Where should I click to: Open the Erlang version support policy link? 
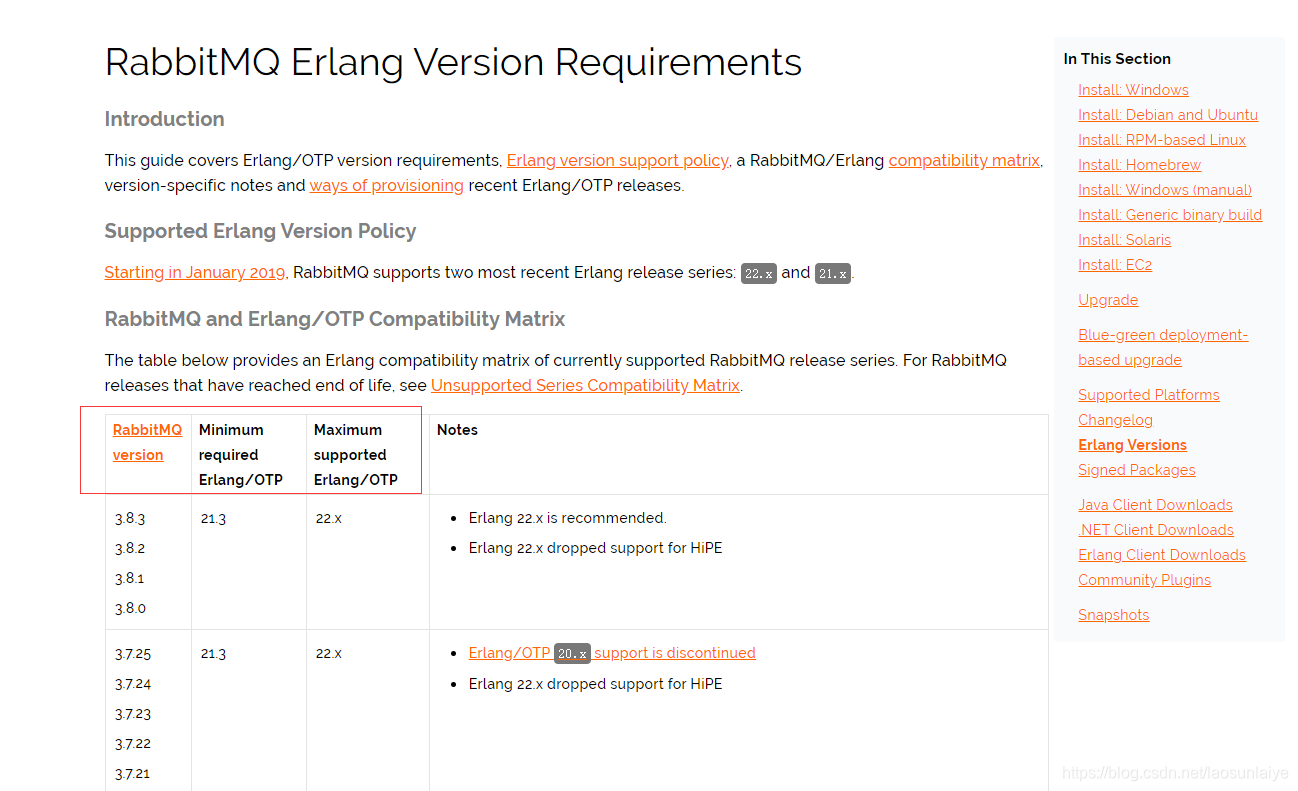pyautogui.click(x=618, y=160)
